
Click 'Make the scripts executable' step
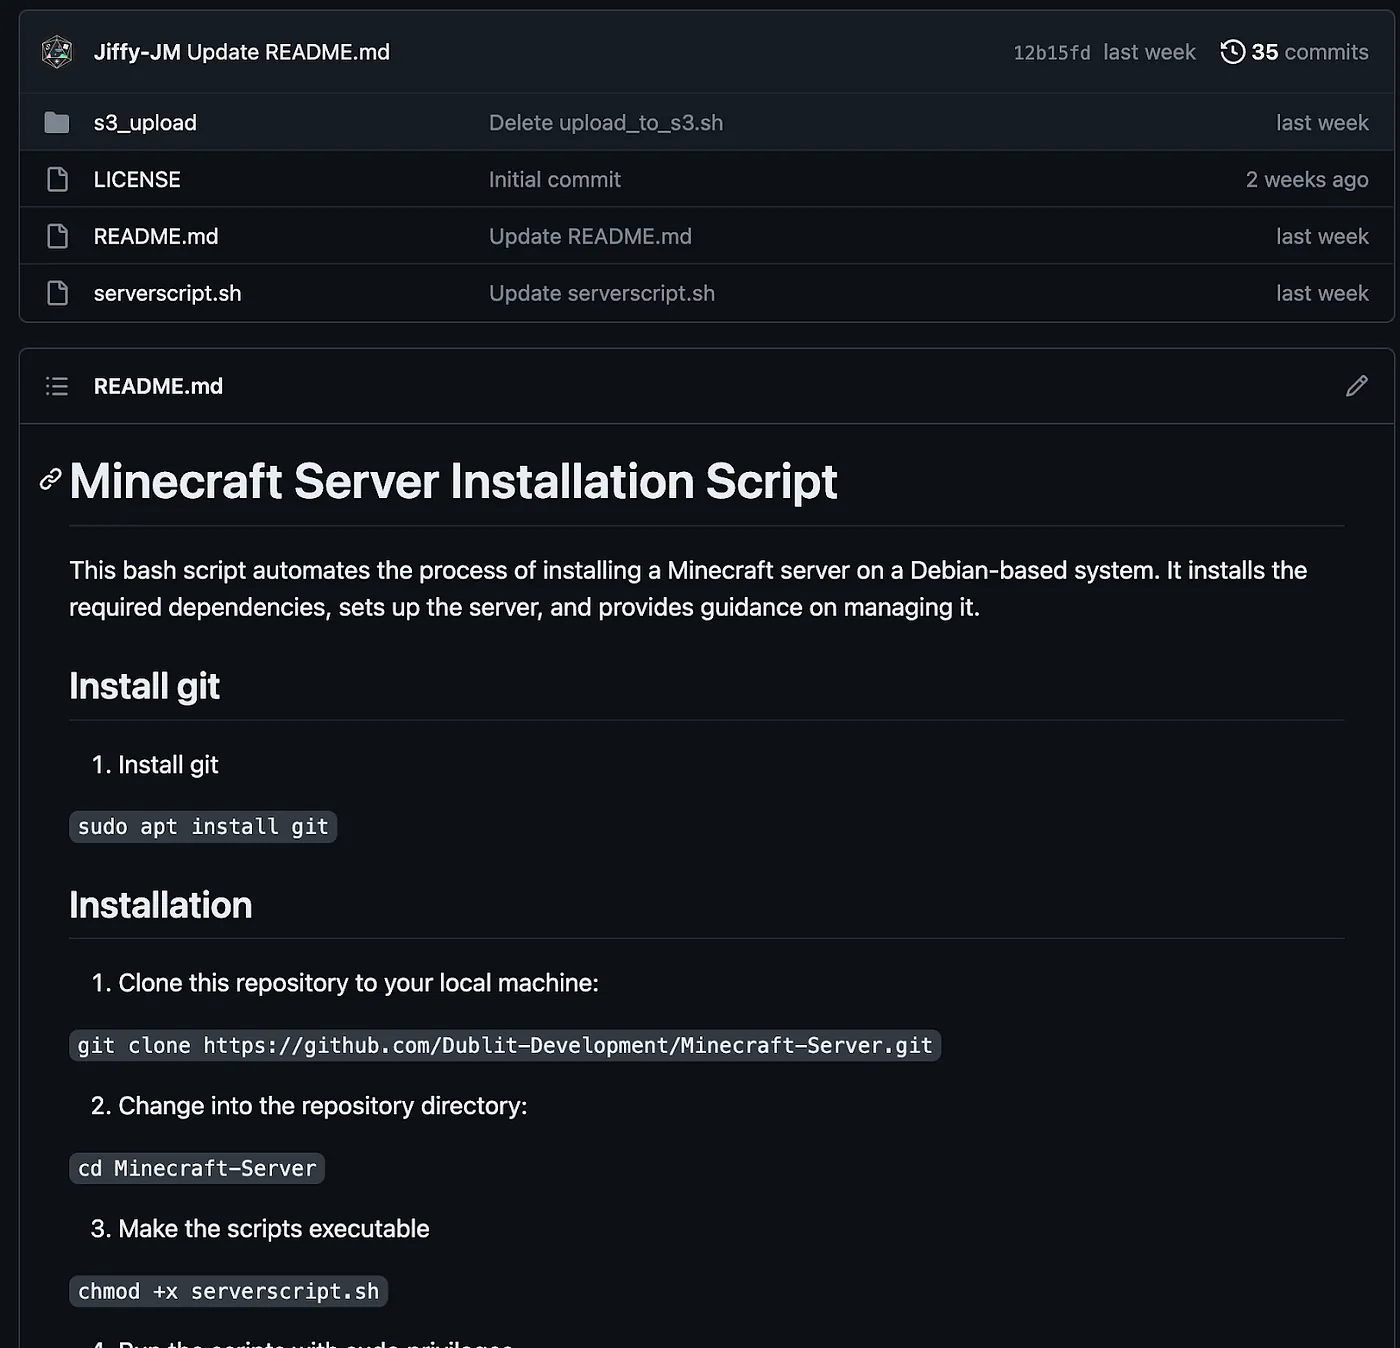[x=273, y=1230]
